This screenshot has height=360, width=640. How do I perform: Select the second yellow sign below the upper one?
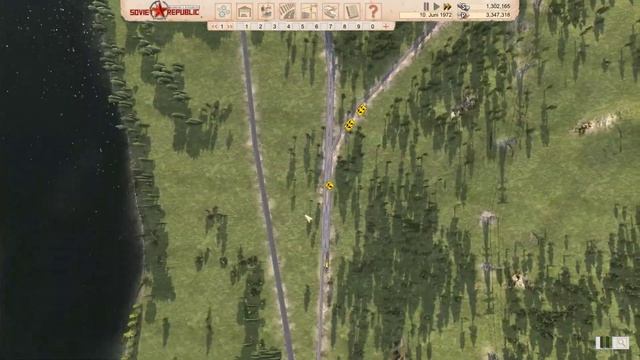click(349, 125)
